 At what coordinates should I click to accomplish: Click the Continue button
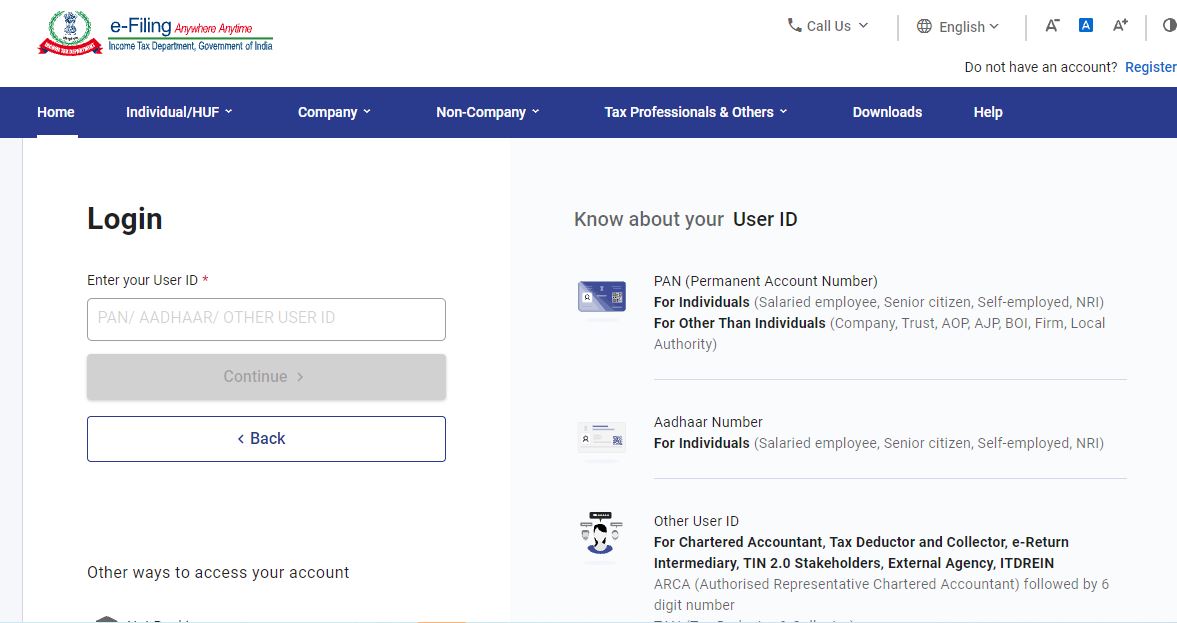click(x=266, y=377)
